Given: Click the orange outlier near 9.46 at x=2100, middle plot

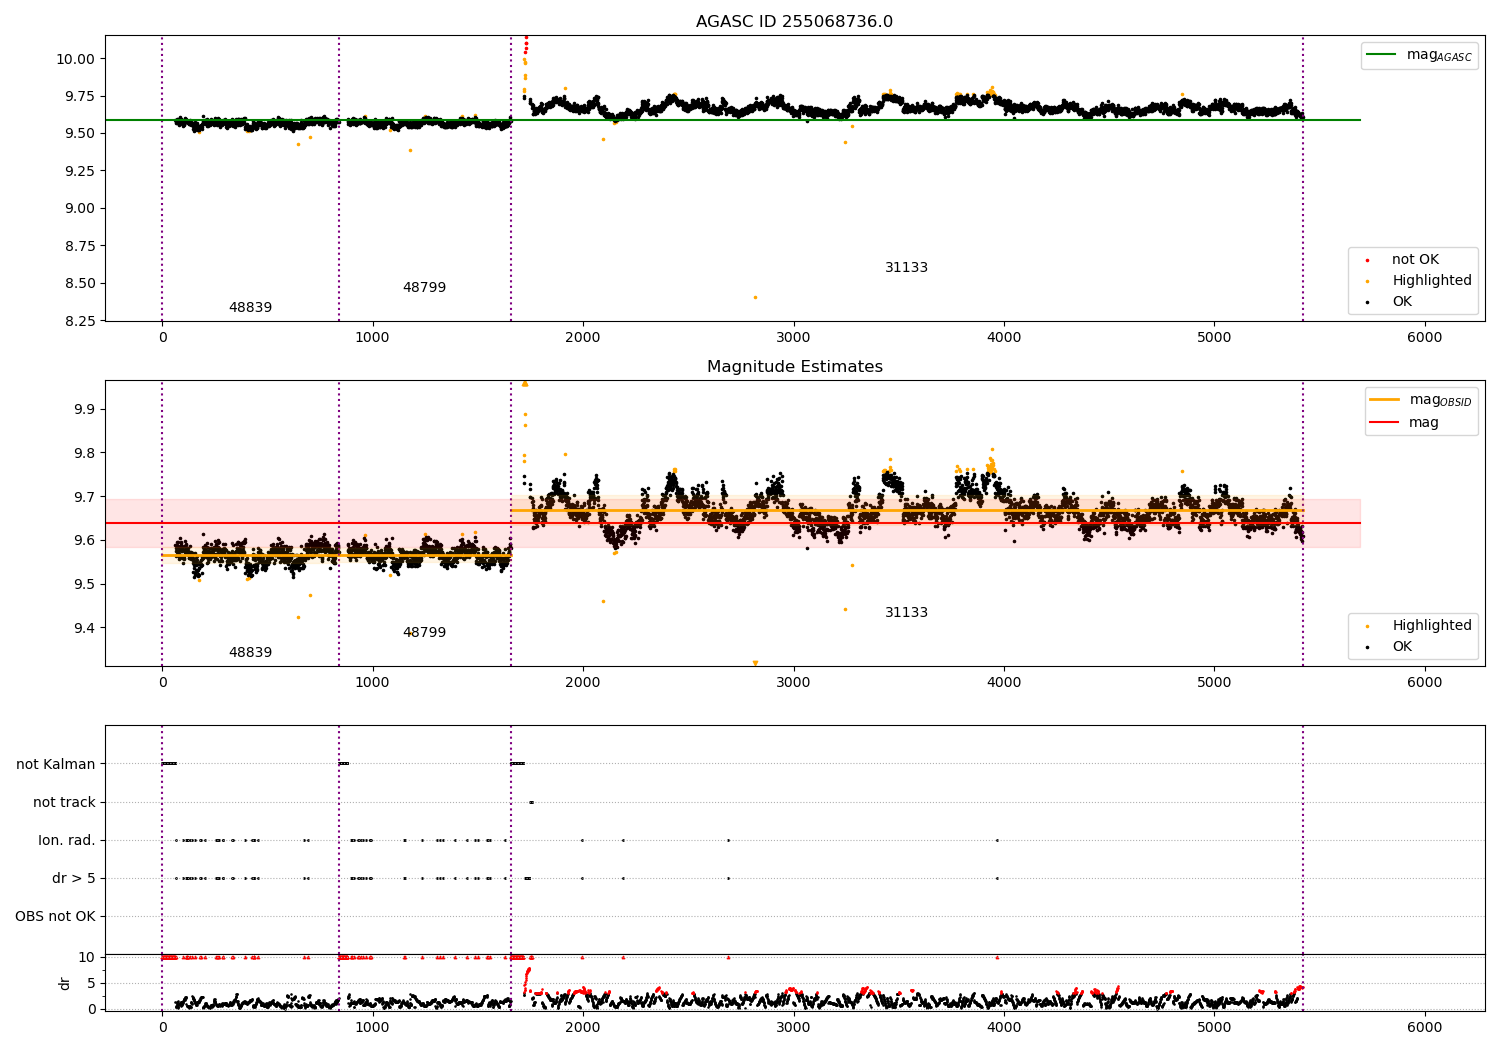Looking at the screenshot, I should (x=603, y=601).
